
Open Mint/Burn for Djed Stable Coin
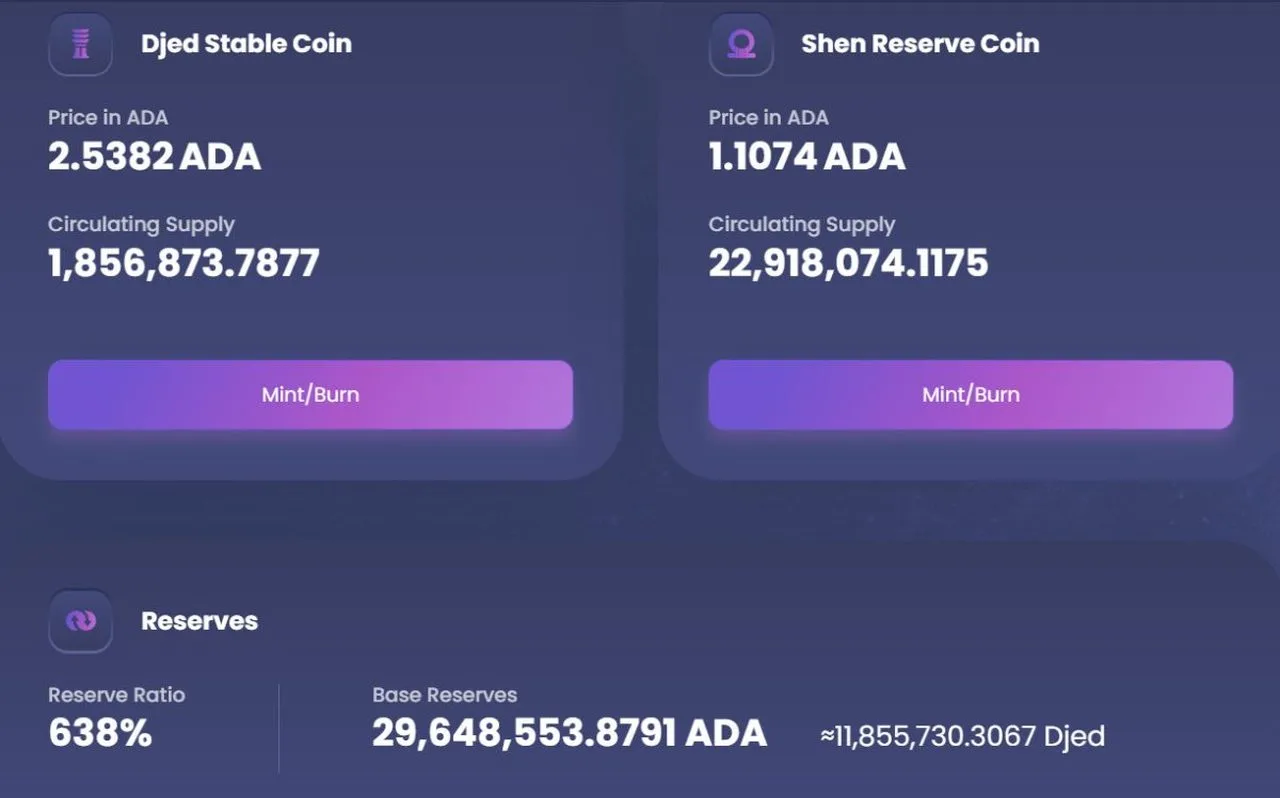pyautogui.click(x=310, y=395)
